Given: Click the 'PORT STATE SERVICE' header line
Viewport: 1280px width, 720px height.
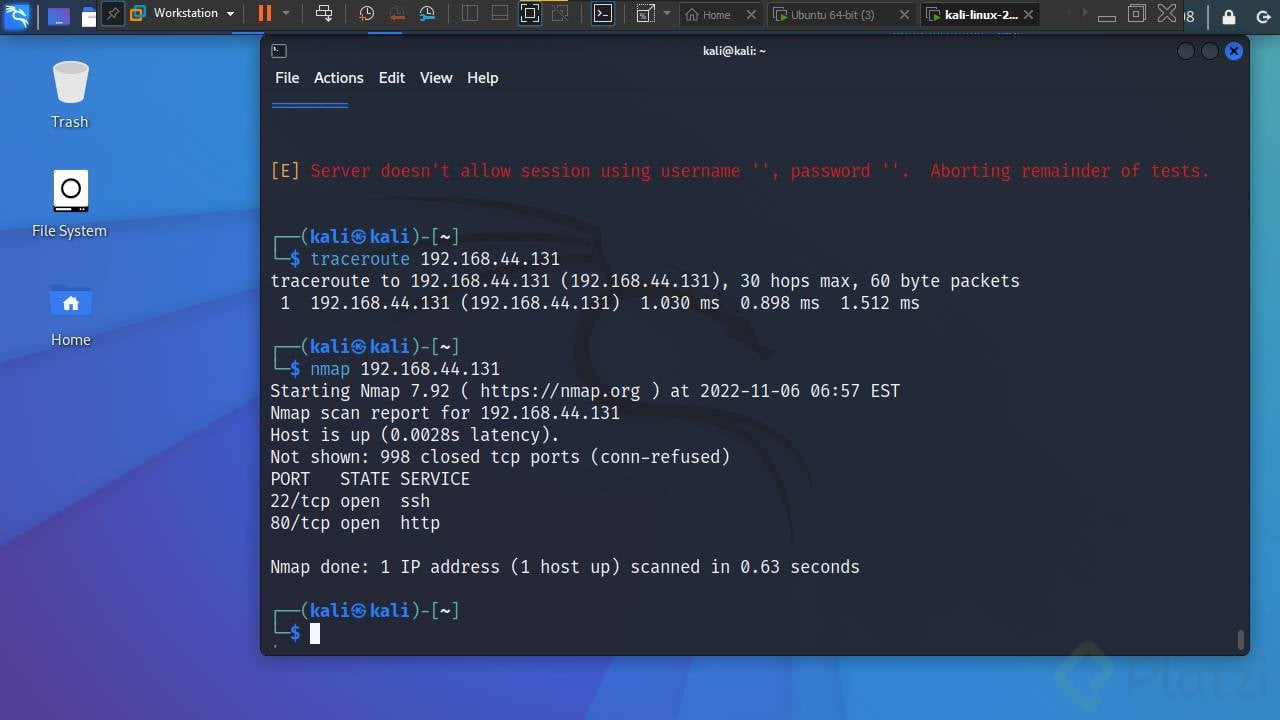Looking at the screenshot, I should pyautogui.click(x=370, y=479).
